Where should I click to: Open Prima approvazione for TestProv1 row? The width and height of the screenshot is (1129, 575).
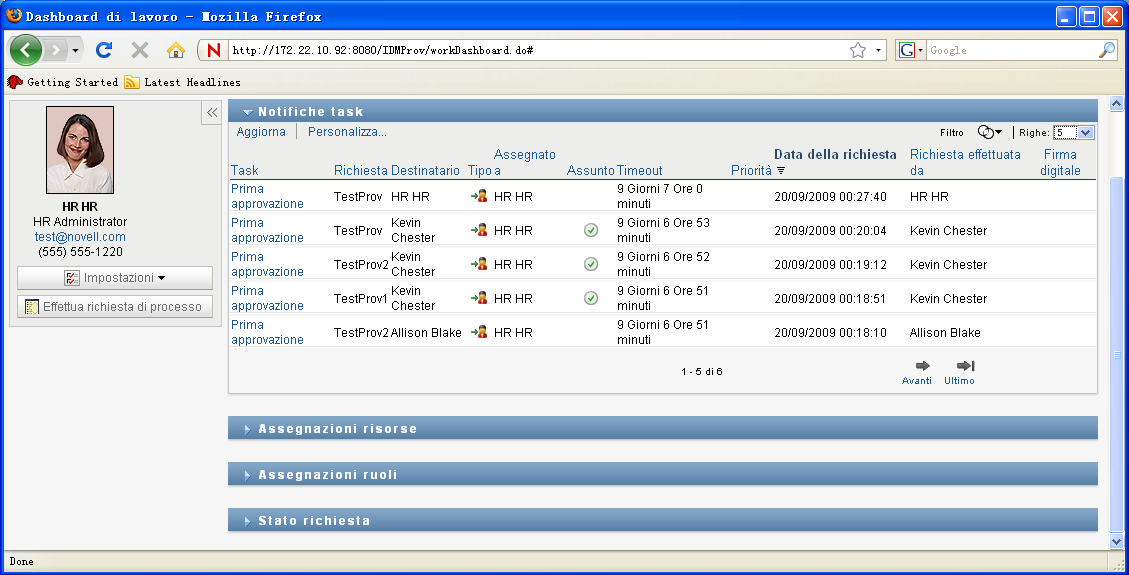[x=267, y=298]
